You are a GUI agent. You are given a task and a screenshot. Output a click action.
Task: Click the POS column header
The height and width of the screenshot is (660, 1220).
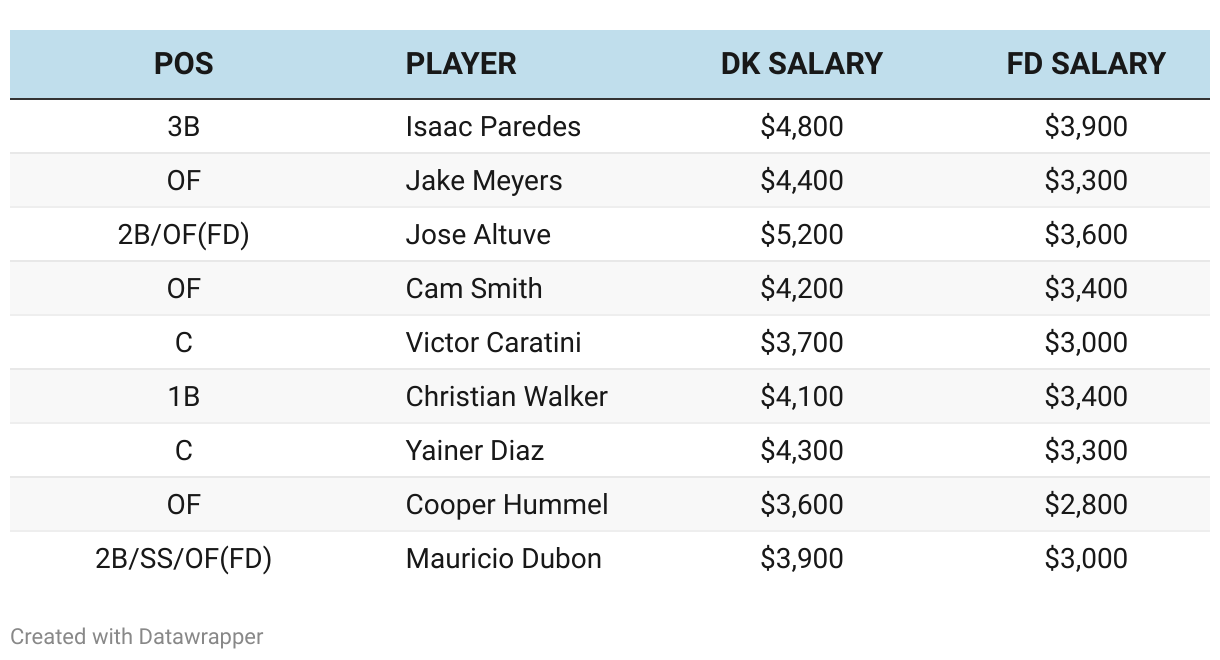tap(183, 64)
